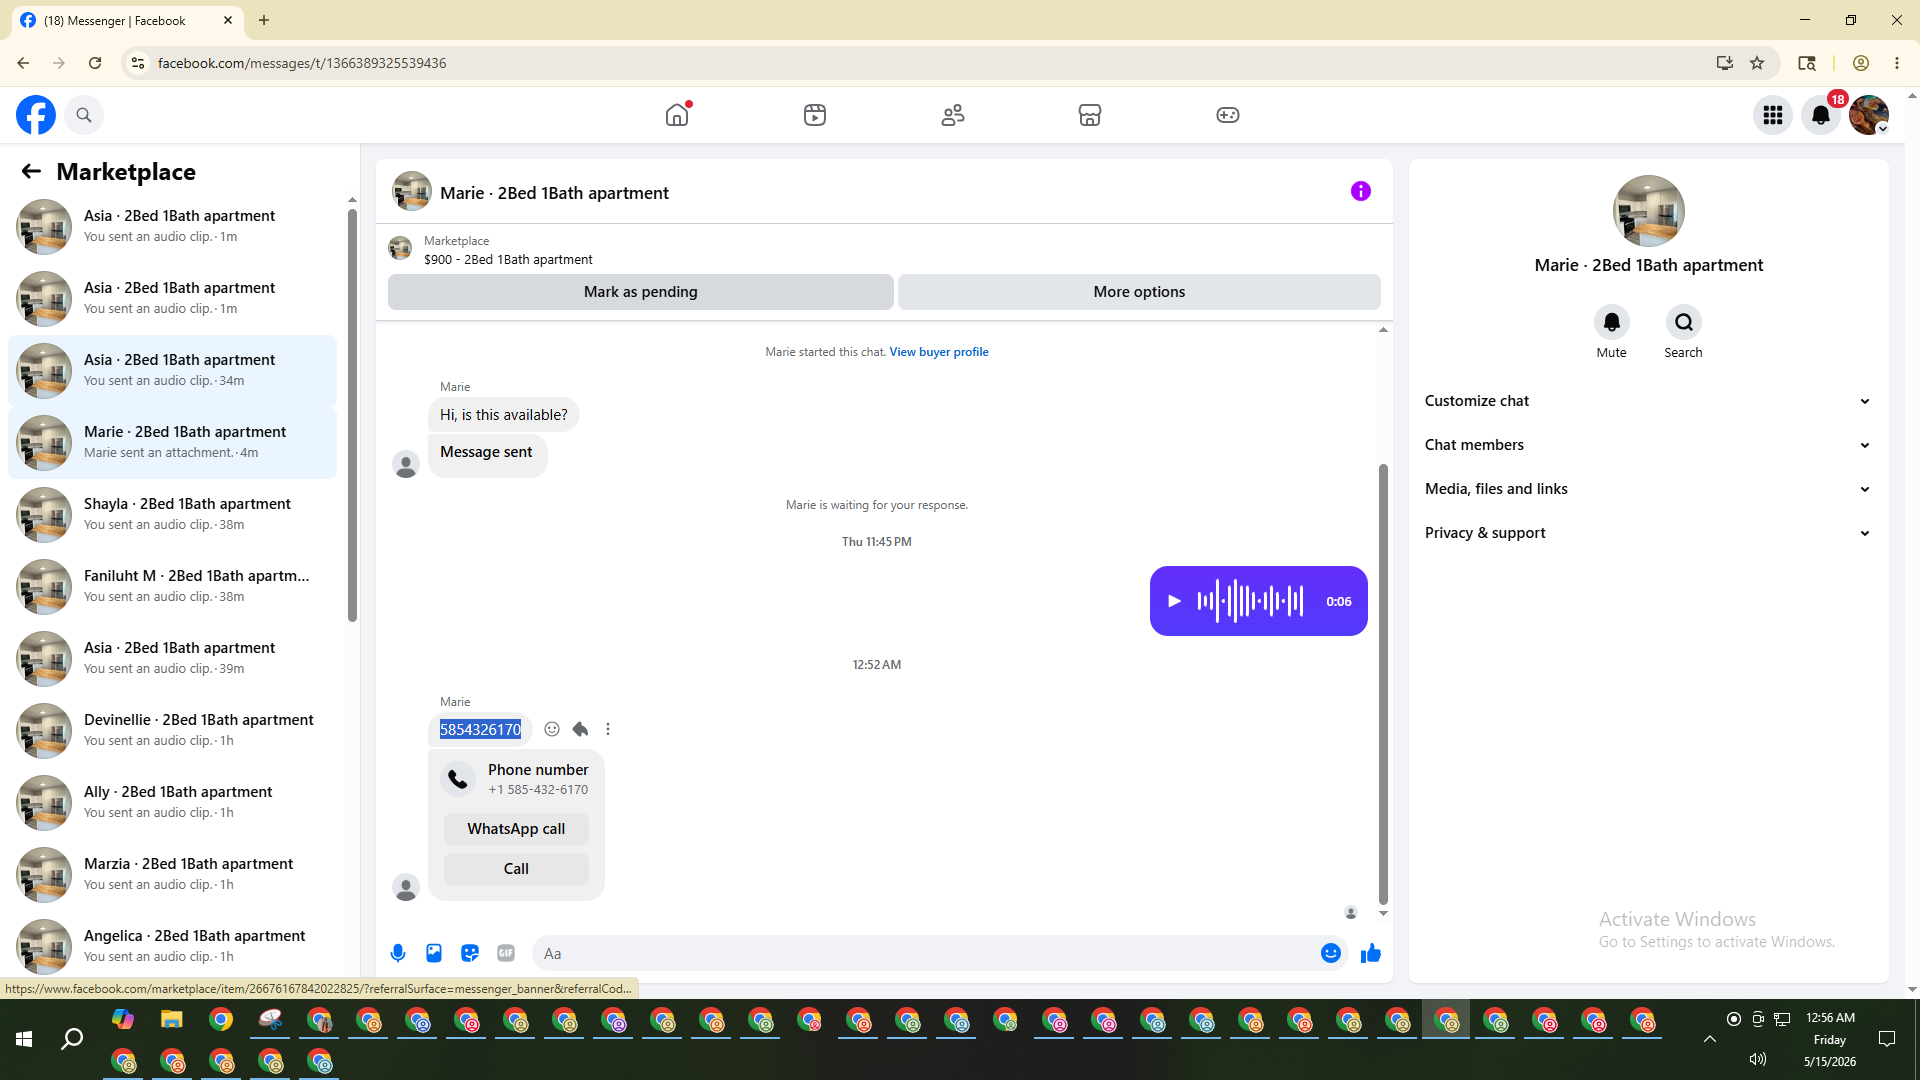Image resolution: width=1920 pixels, height=1080 pixels.
Task: Bookmark this page with the star icon
Action: [1757, 63]
